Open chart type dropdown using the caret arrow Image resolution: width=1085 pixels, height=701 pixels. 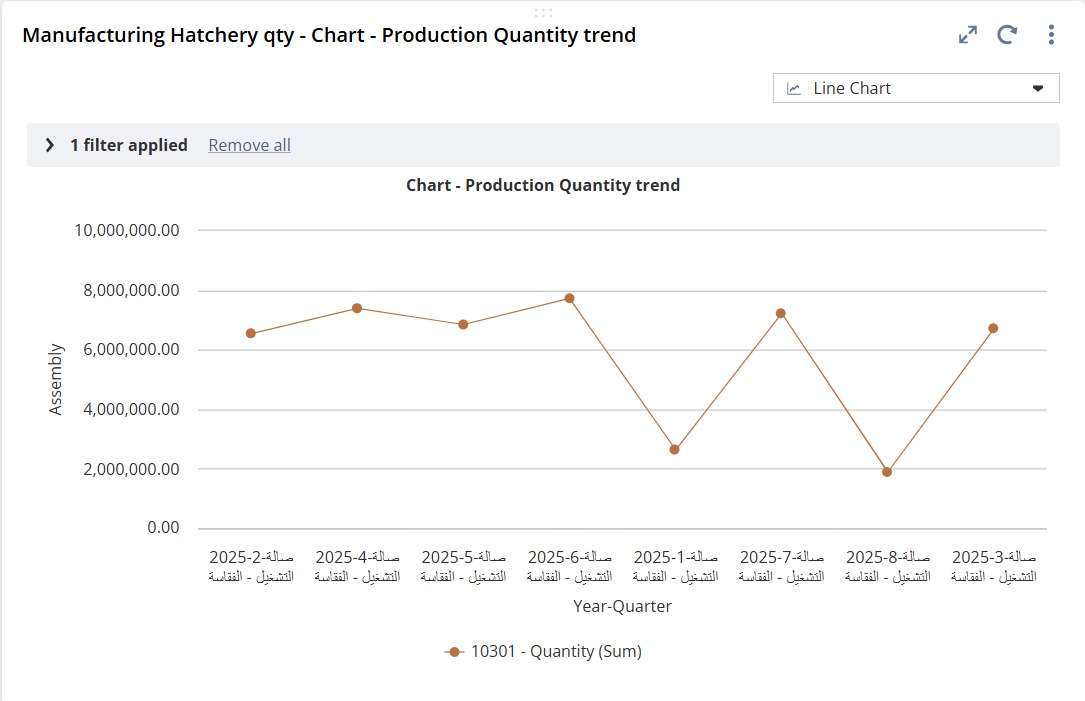point(1038,88)
